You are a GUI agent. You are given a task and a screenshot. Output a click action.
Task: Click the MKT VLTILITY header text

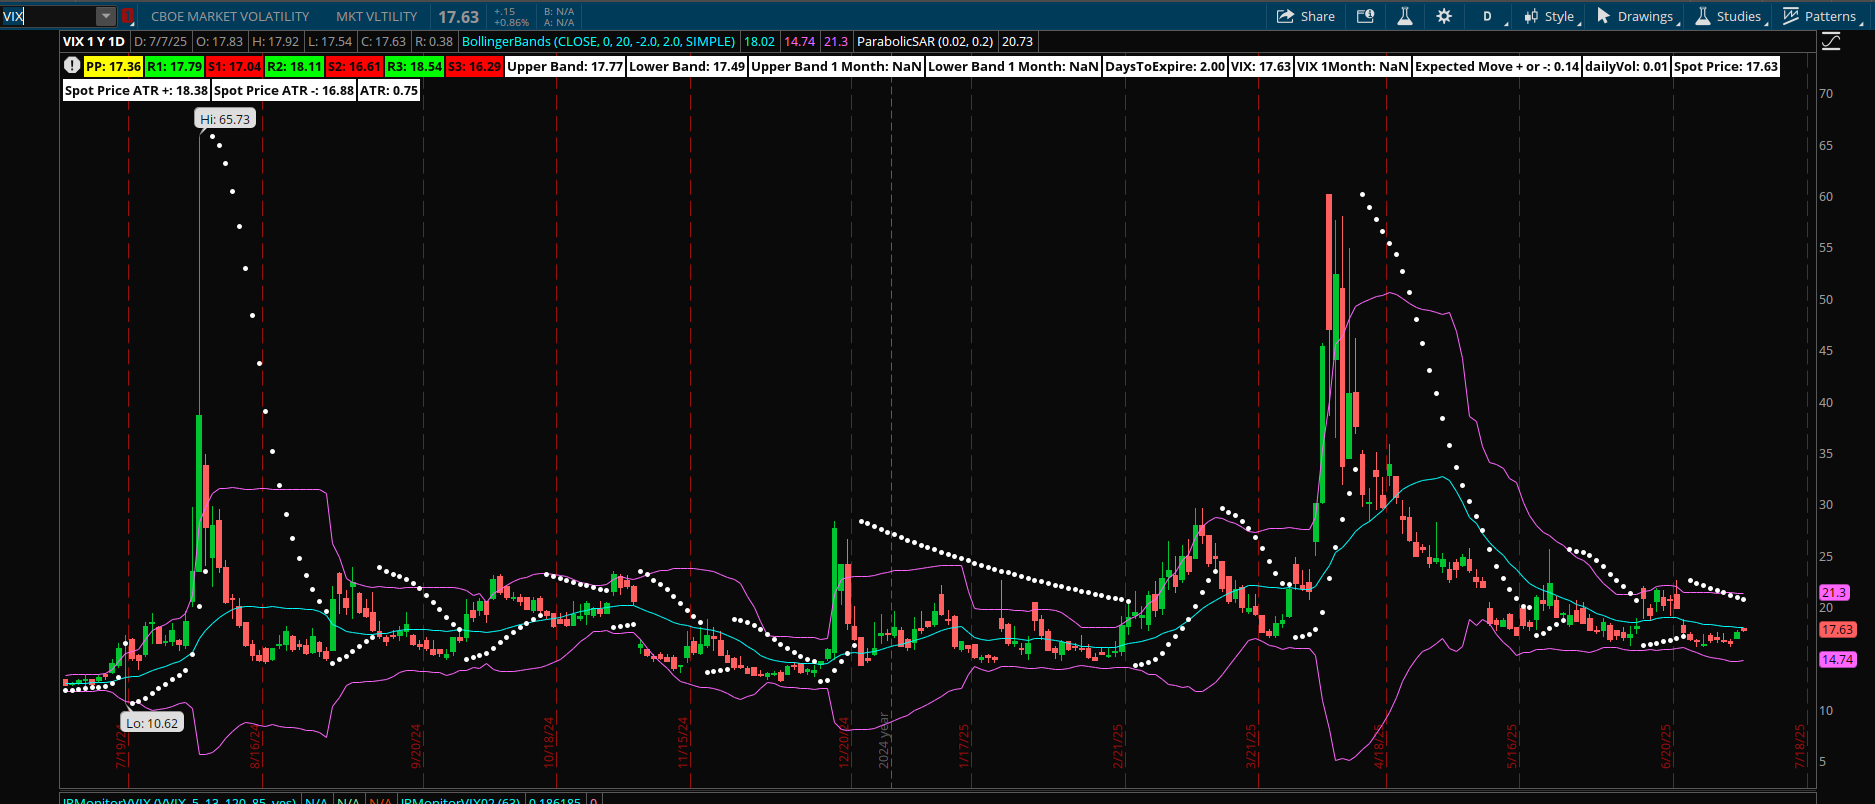[377, 16]
